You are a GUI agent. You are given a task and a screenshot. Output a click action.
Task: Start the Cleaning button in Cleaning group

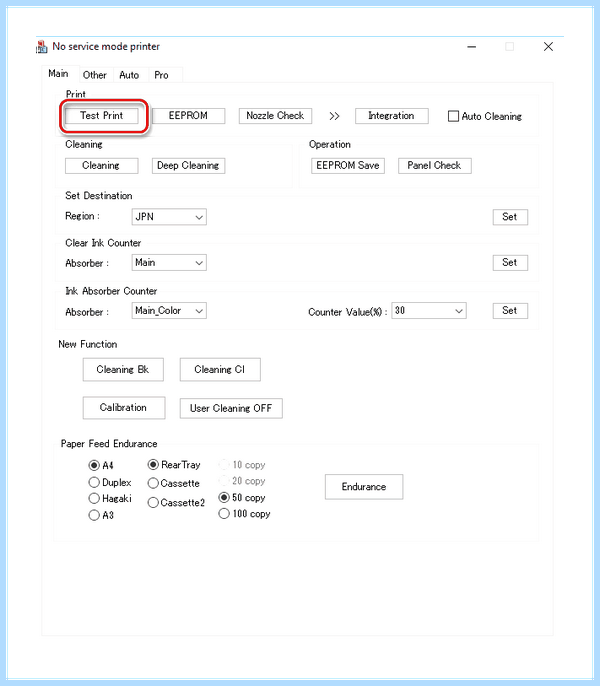pyautogui.click(x=102, y=165)
